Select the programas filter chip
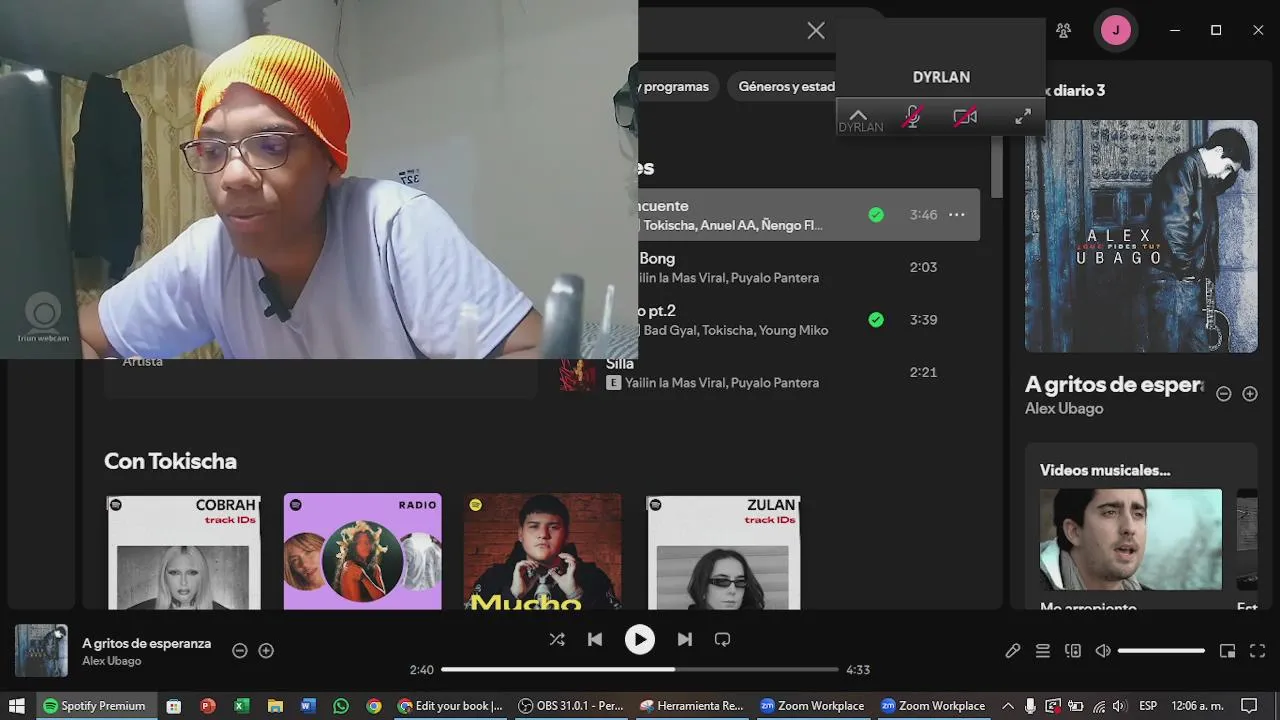Viewport: 1280px width, 720px height. [x=676, y=86]
